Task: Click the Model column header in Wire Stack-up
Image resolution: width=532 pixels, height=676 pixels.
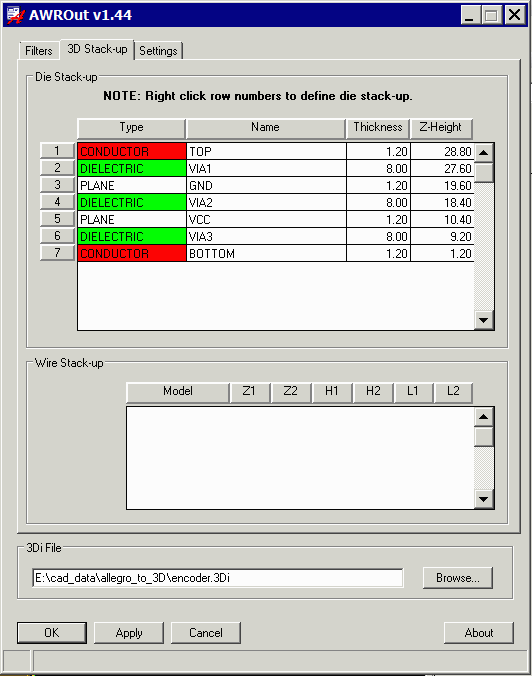Action: [x=178, y=392]
